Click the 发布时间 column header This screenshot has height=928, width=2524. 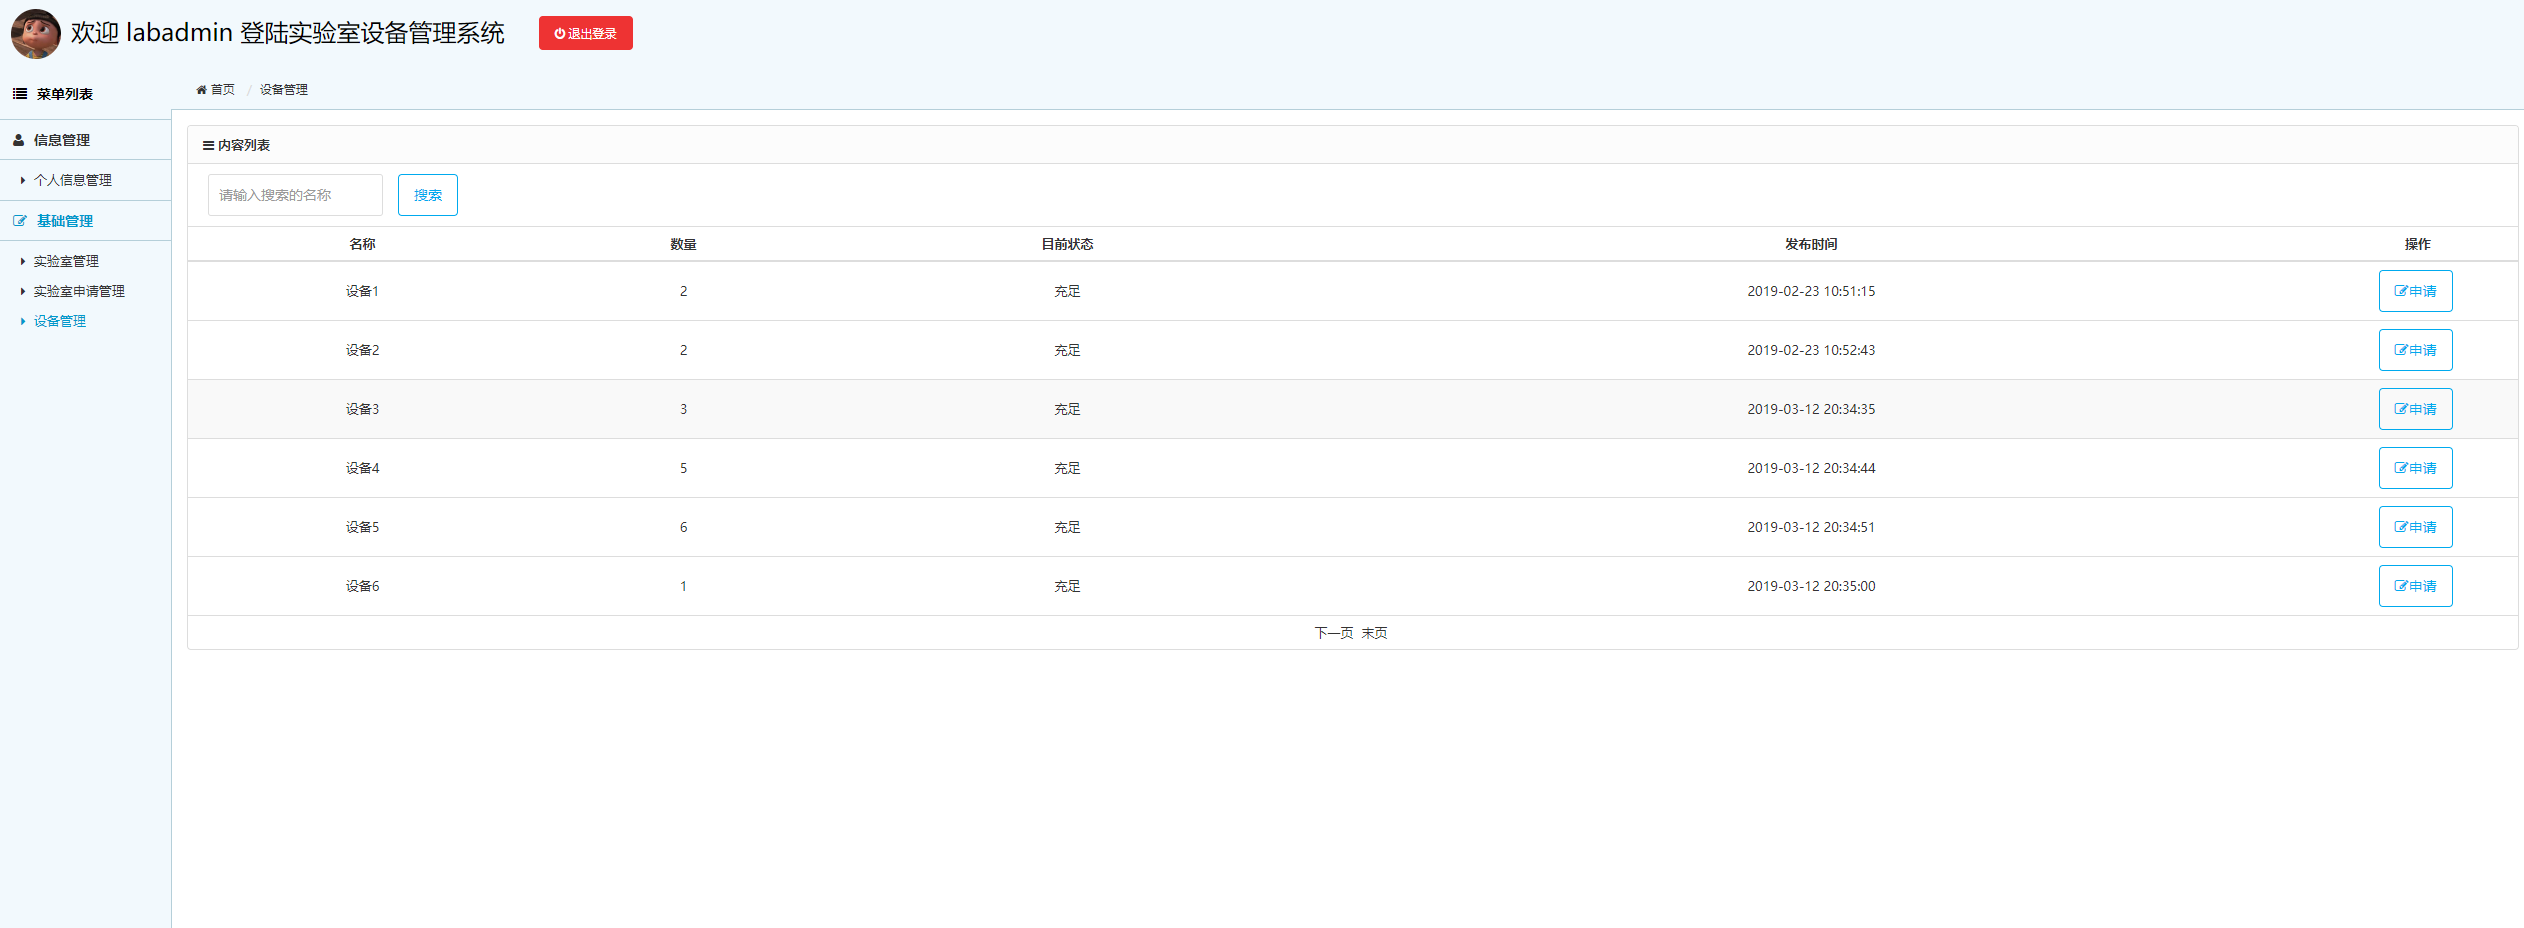[x=1811, y=244]
